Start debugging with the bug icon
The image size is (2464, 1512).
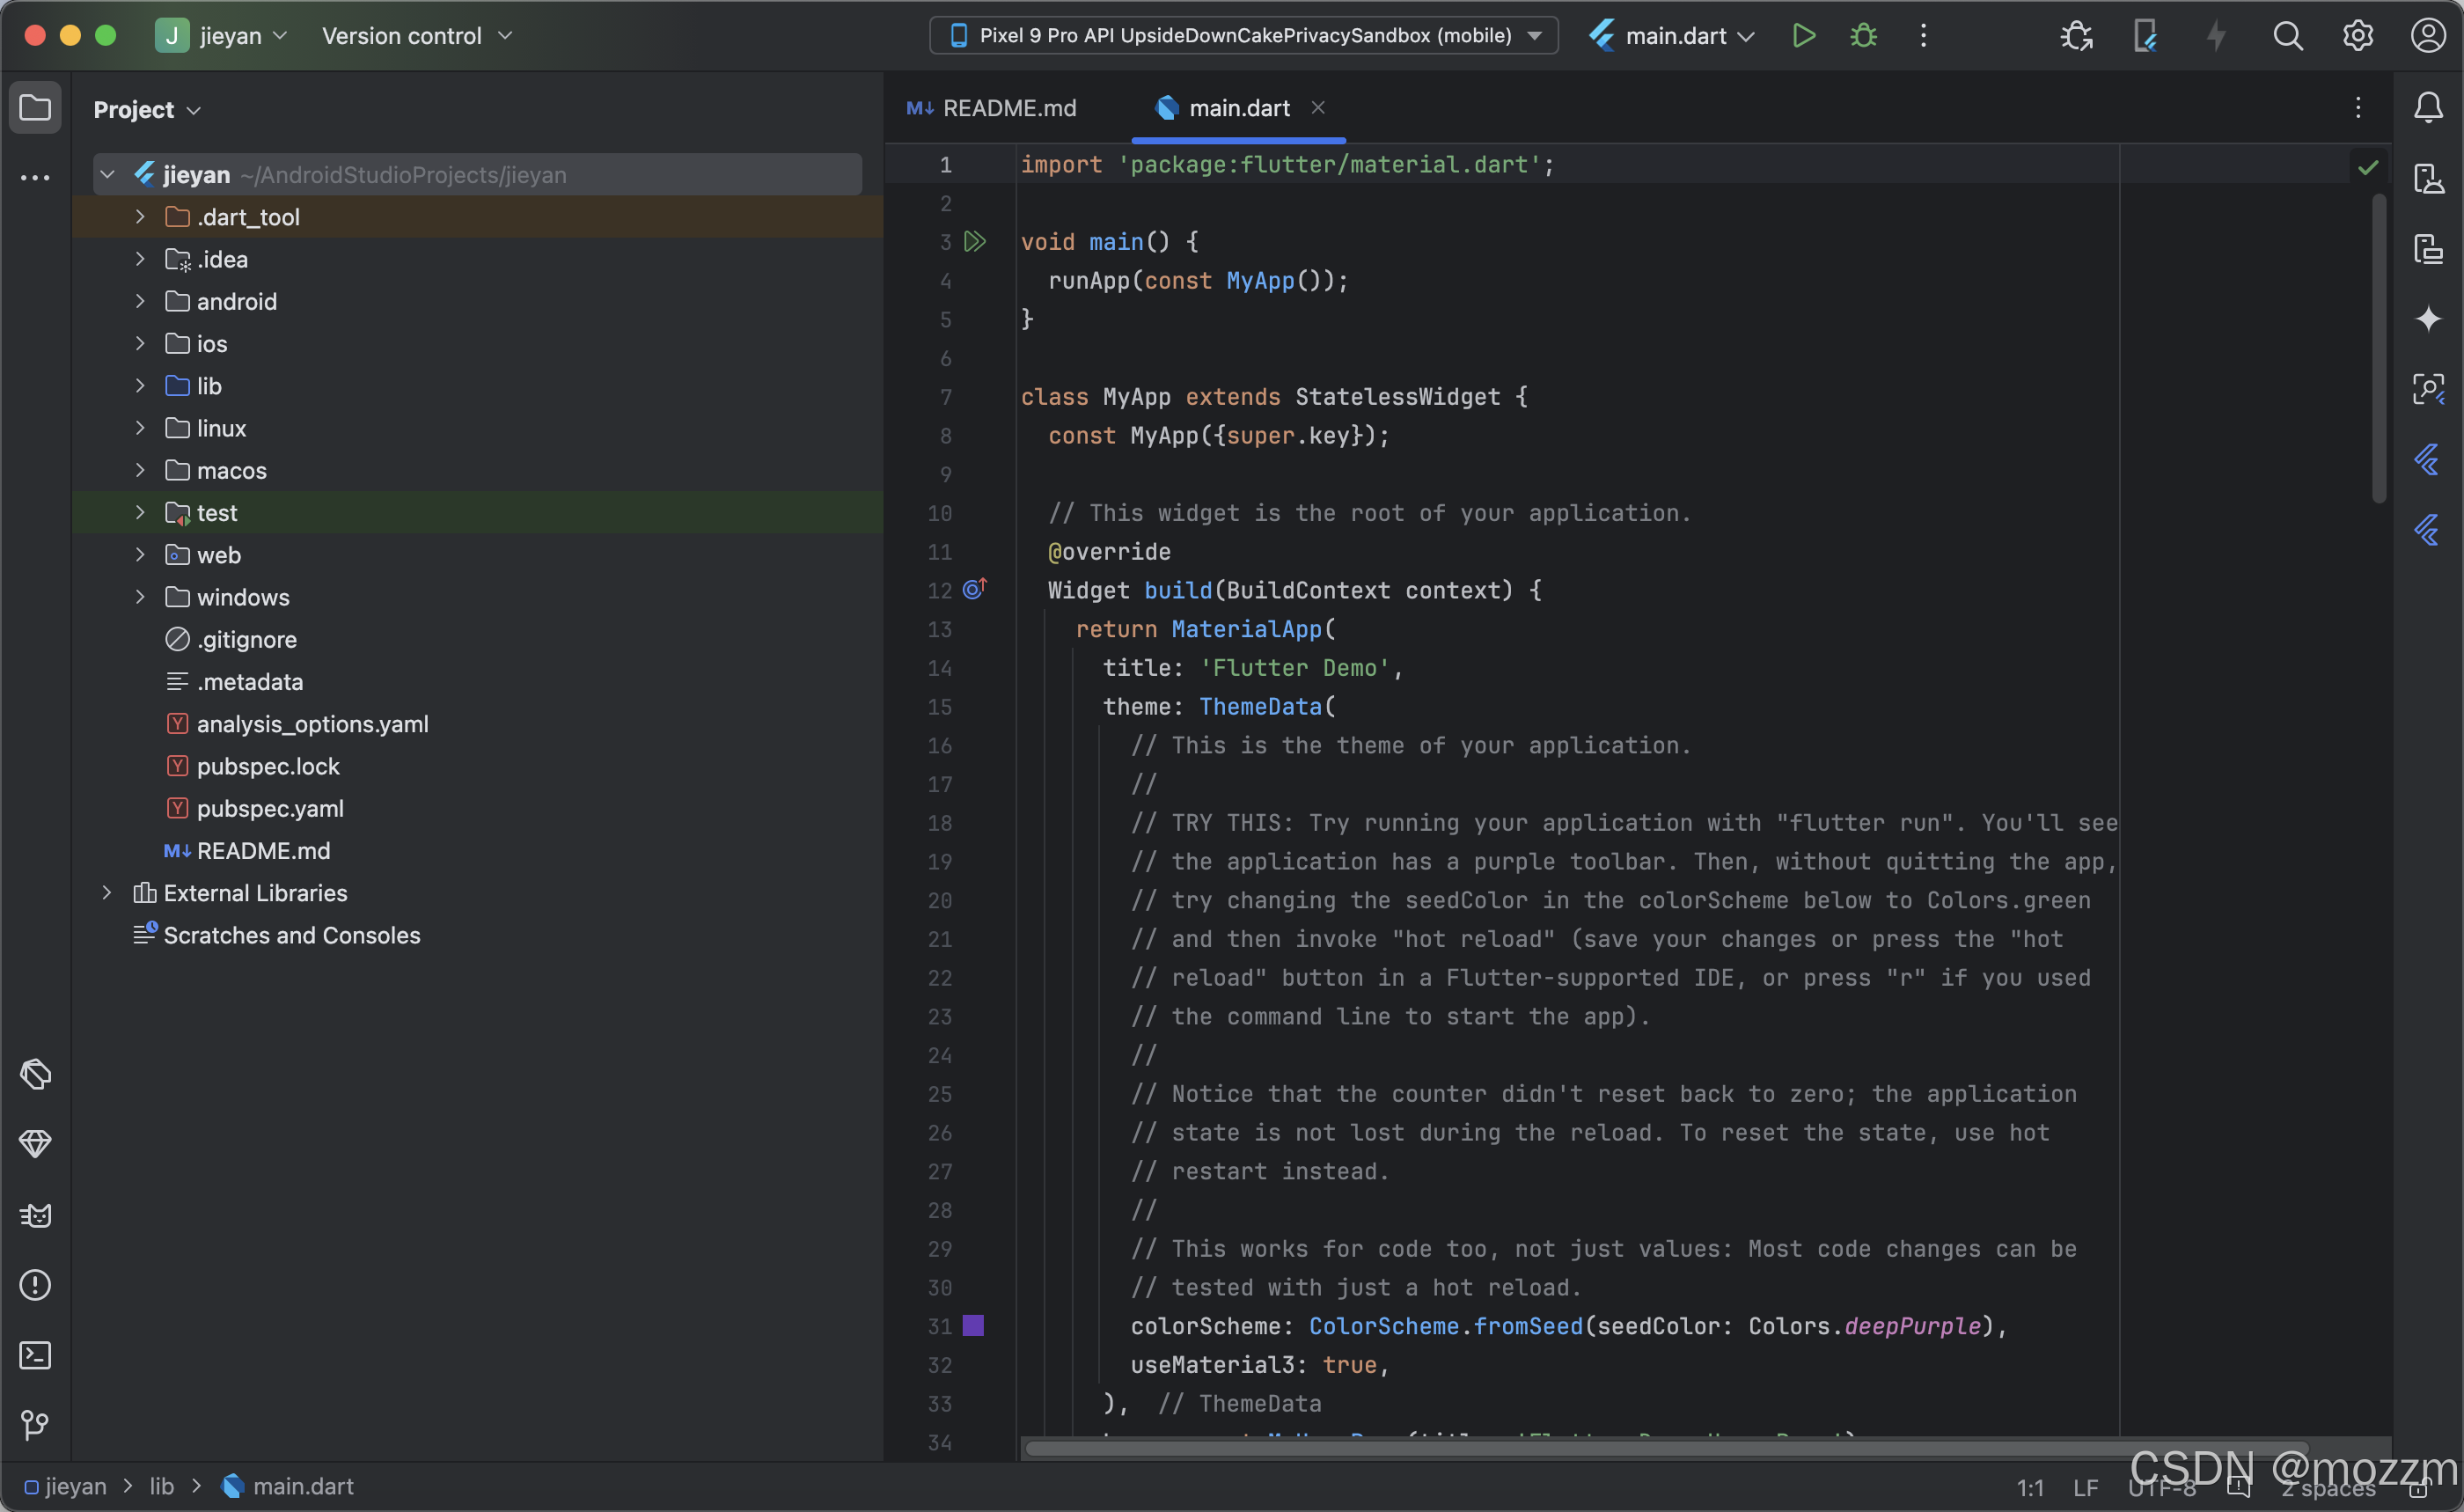click(1863, 36)
